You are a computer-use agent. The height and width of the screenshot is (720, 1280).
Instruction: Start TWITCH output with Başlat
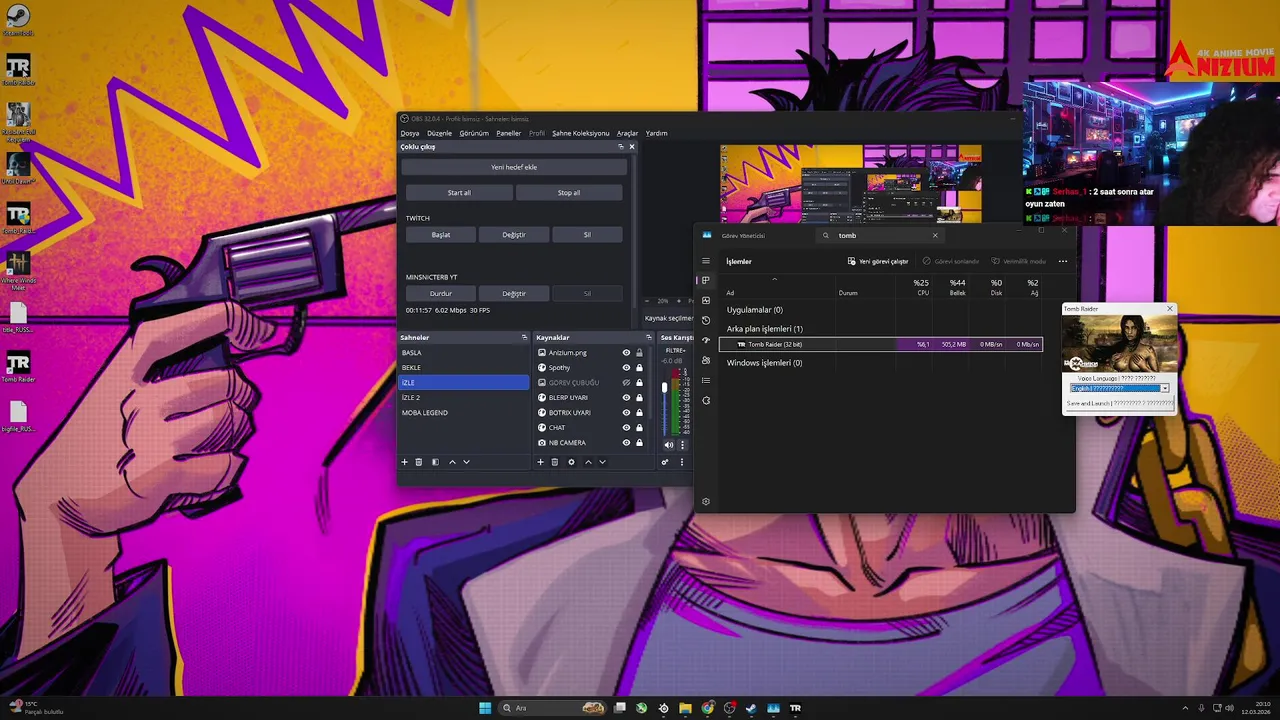click(440, 235)
